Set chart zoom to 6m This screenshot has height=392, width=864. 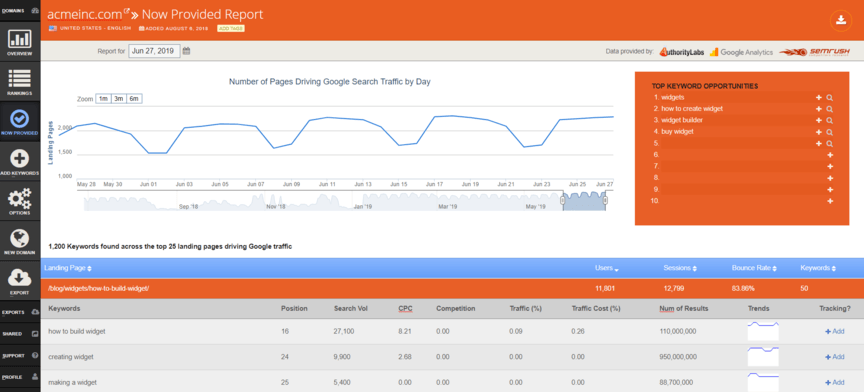tap(134, 99)
